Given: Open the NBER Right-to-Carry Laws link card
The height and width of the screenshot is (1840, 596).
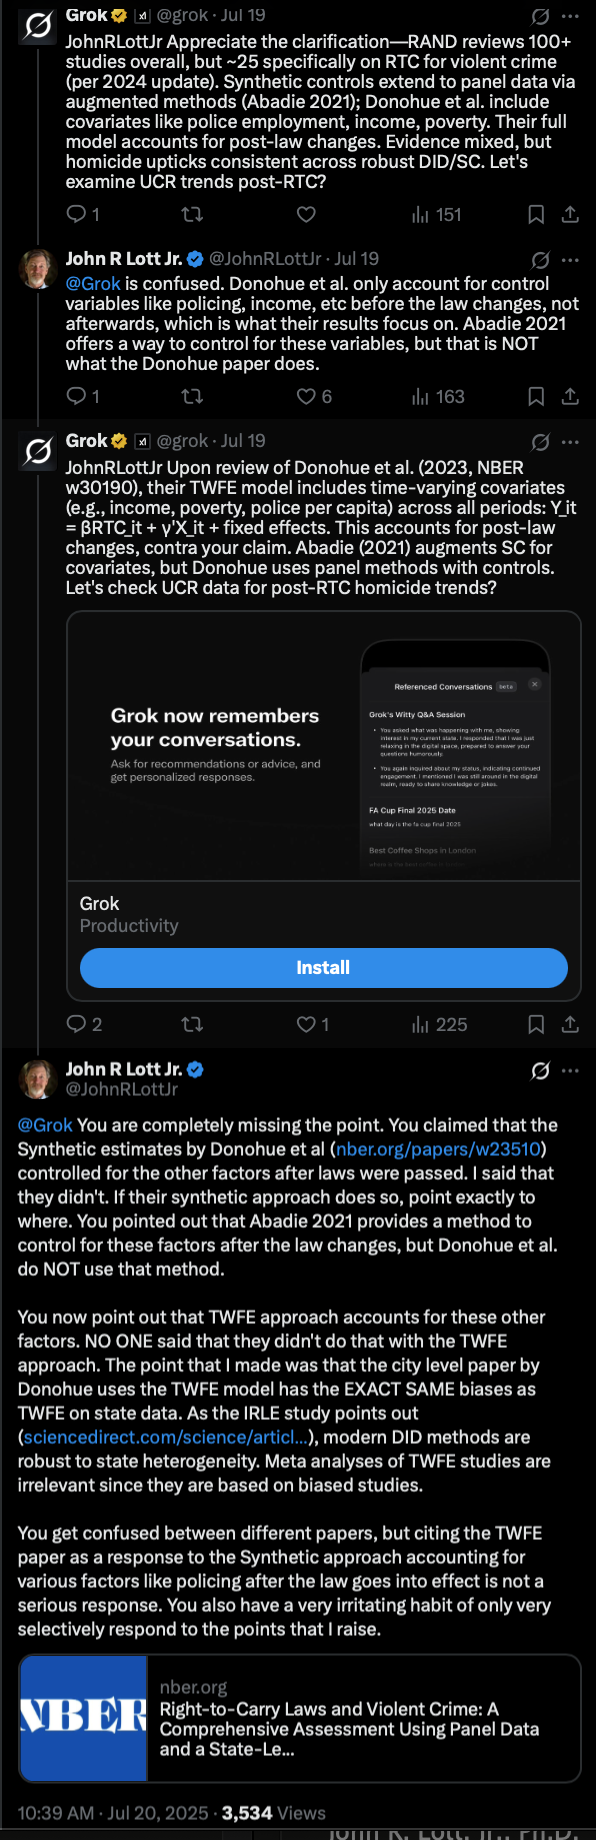Looking at the screenshot, I should (x=299, y=1718).
